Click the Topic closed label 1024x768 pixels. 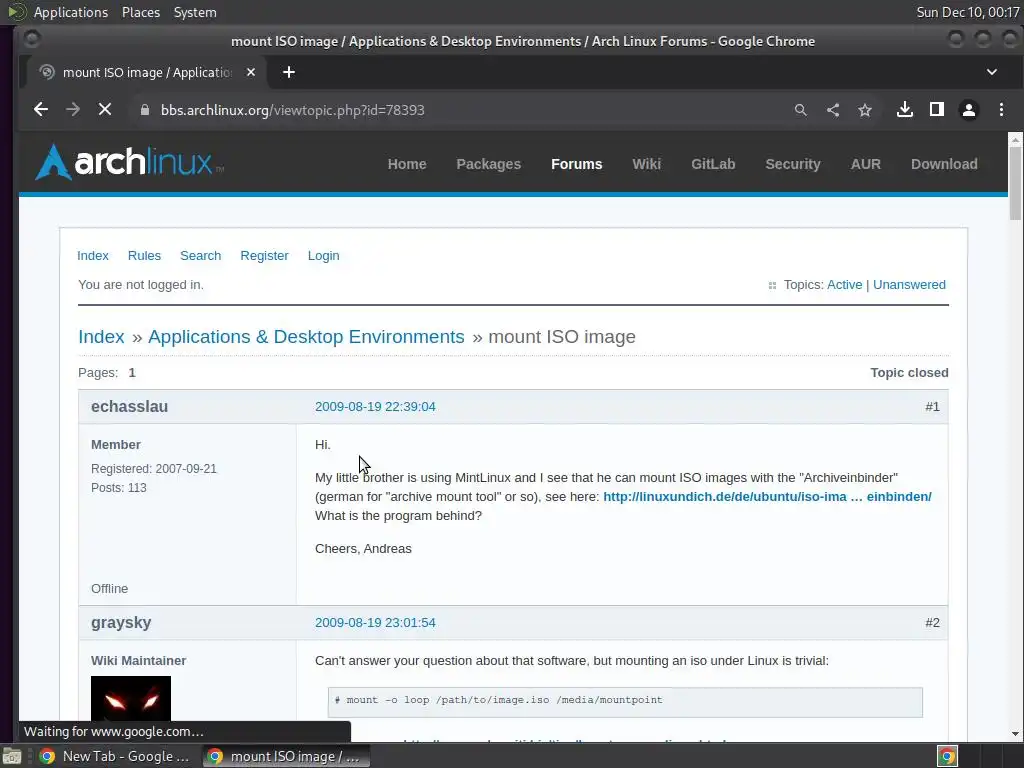909,372
